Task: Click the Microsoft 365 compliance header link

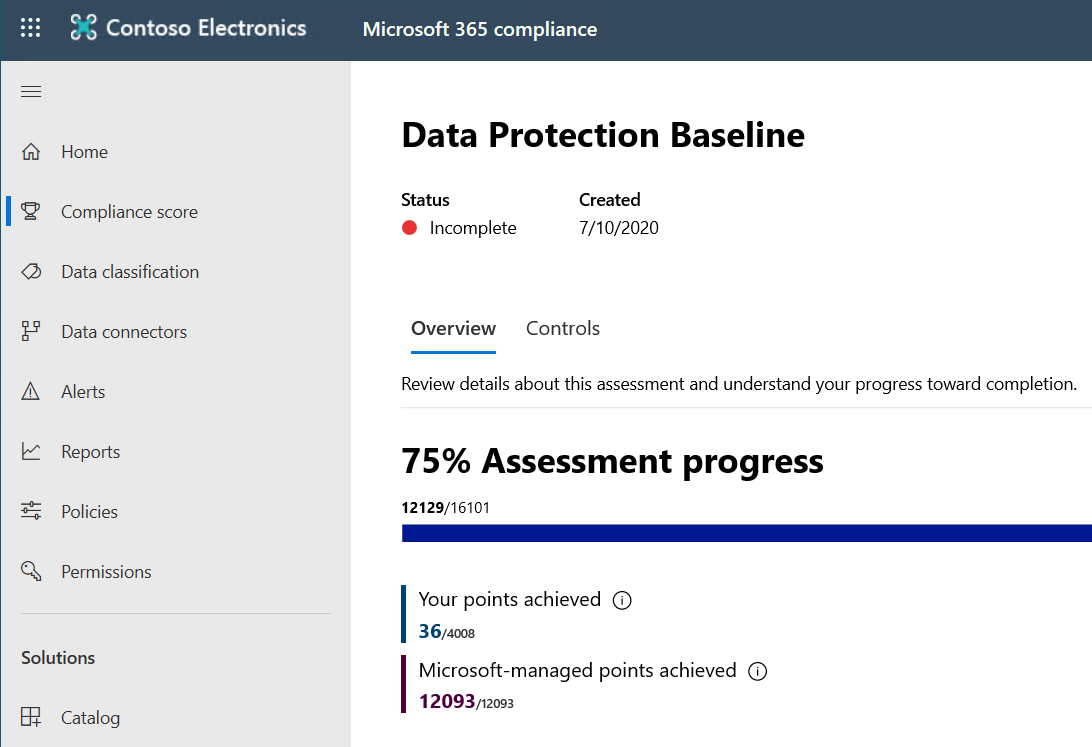Action: (480, 29)
